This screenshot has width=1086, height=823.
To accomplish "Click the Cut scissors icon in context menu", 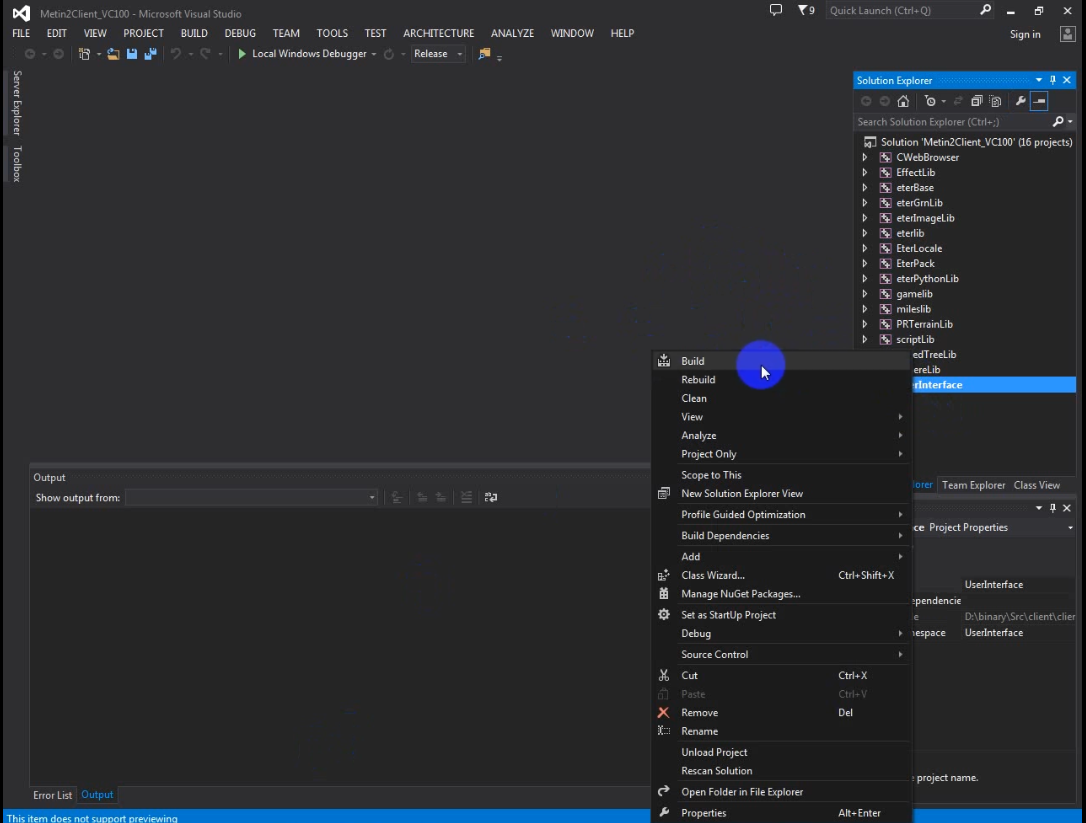I will (x=664, y=675).
